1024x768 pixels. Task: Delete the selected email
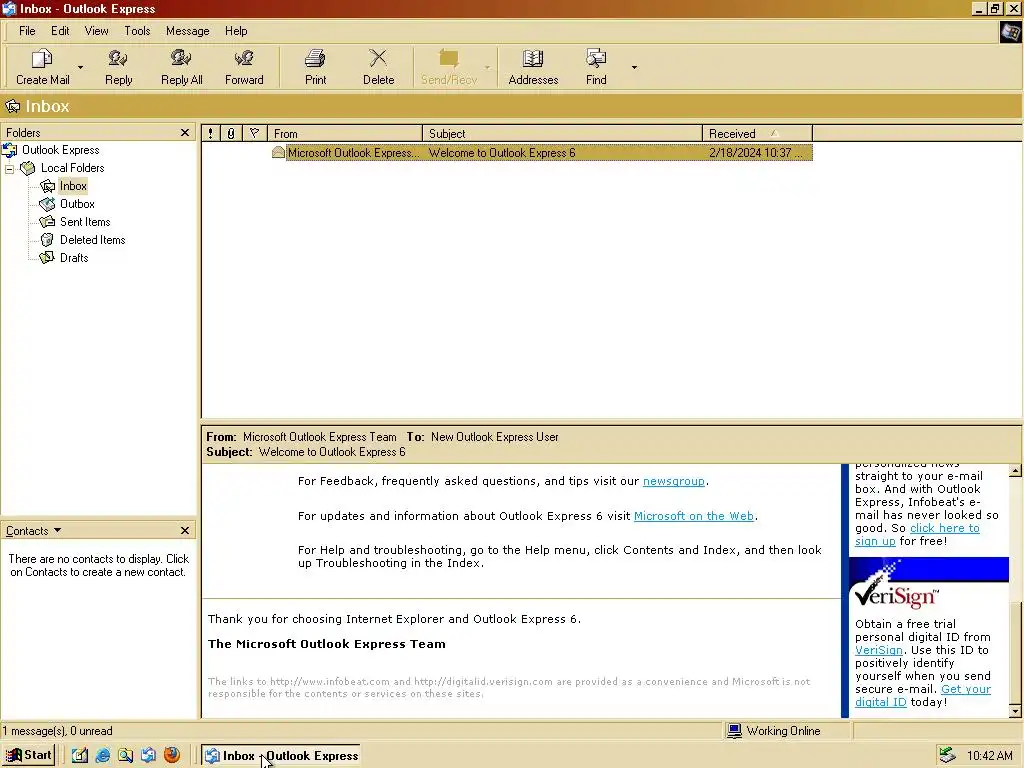click(378, 67)
